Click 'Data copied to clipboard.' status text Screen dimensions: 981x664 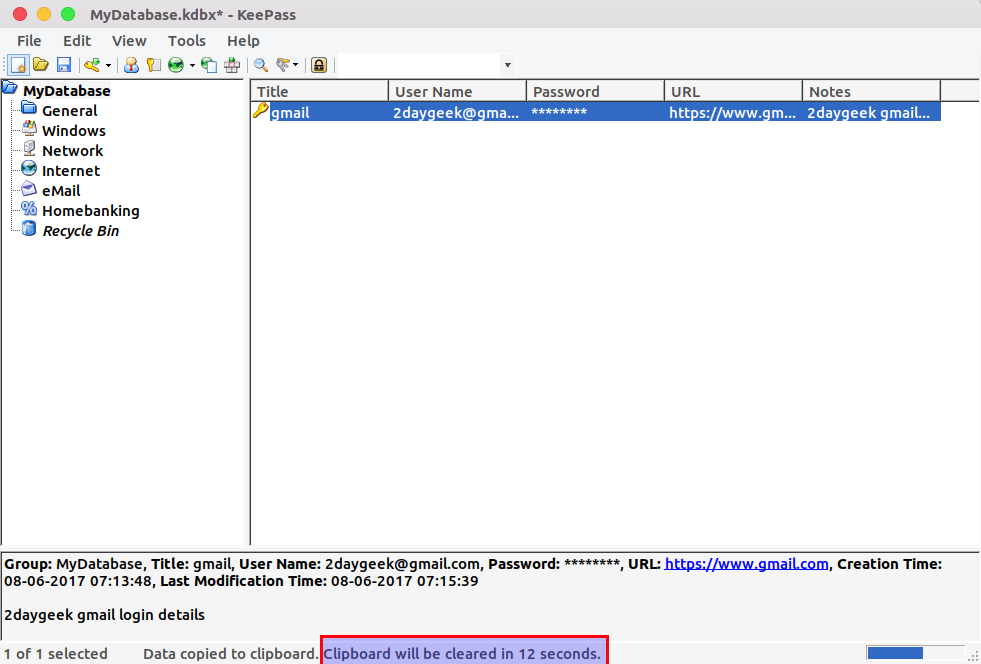tap(231, 654)
